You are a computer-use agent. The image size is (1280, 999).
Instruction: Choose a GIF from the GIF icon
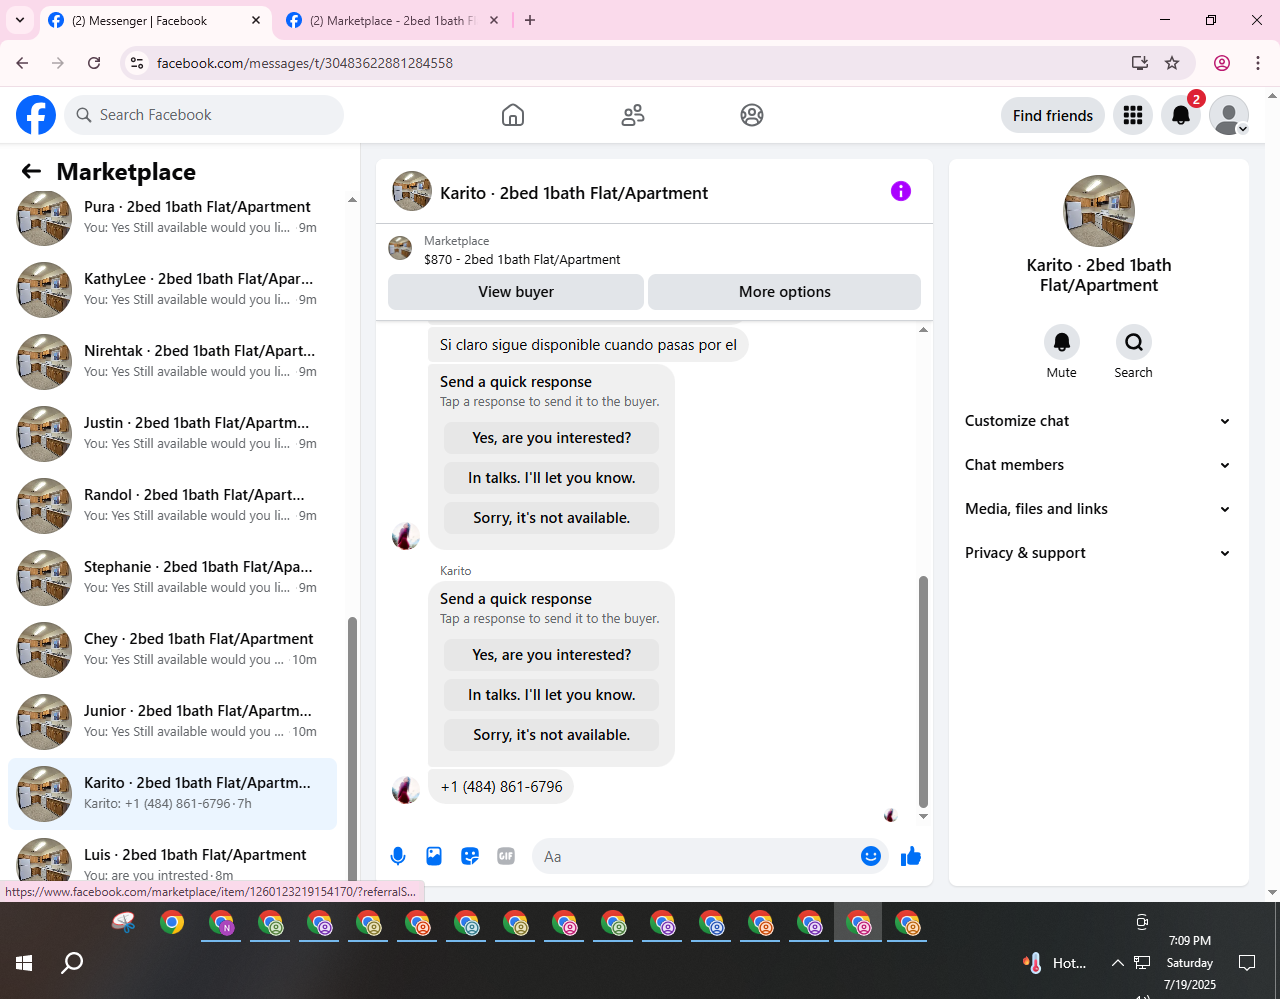point(506,856)
